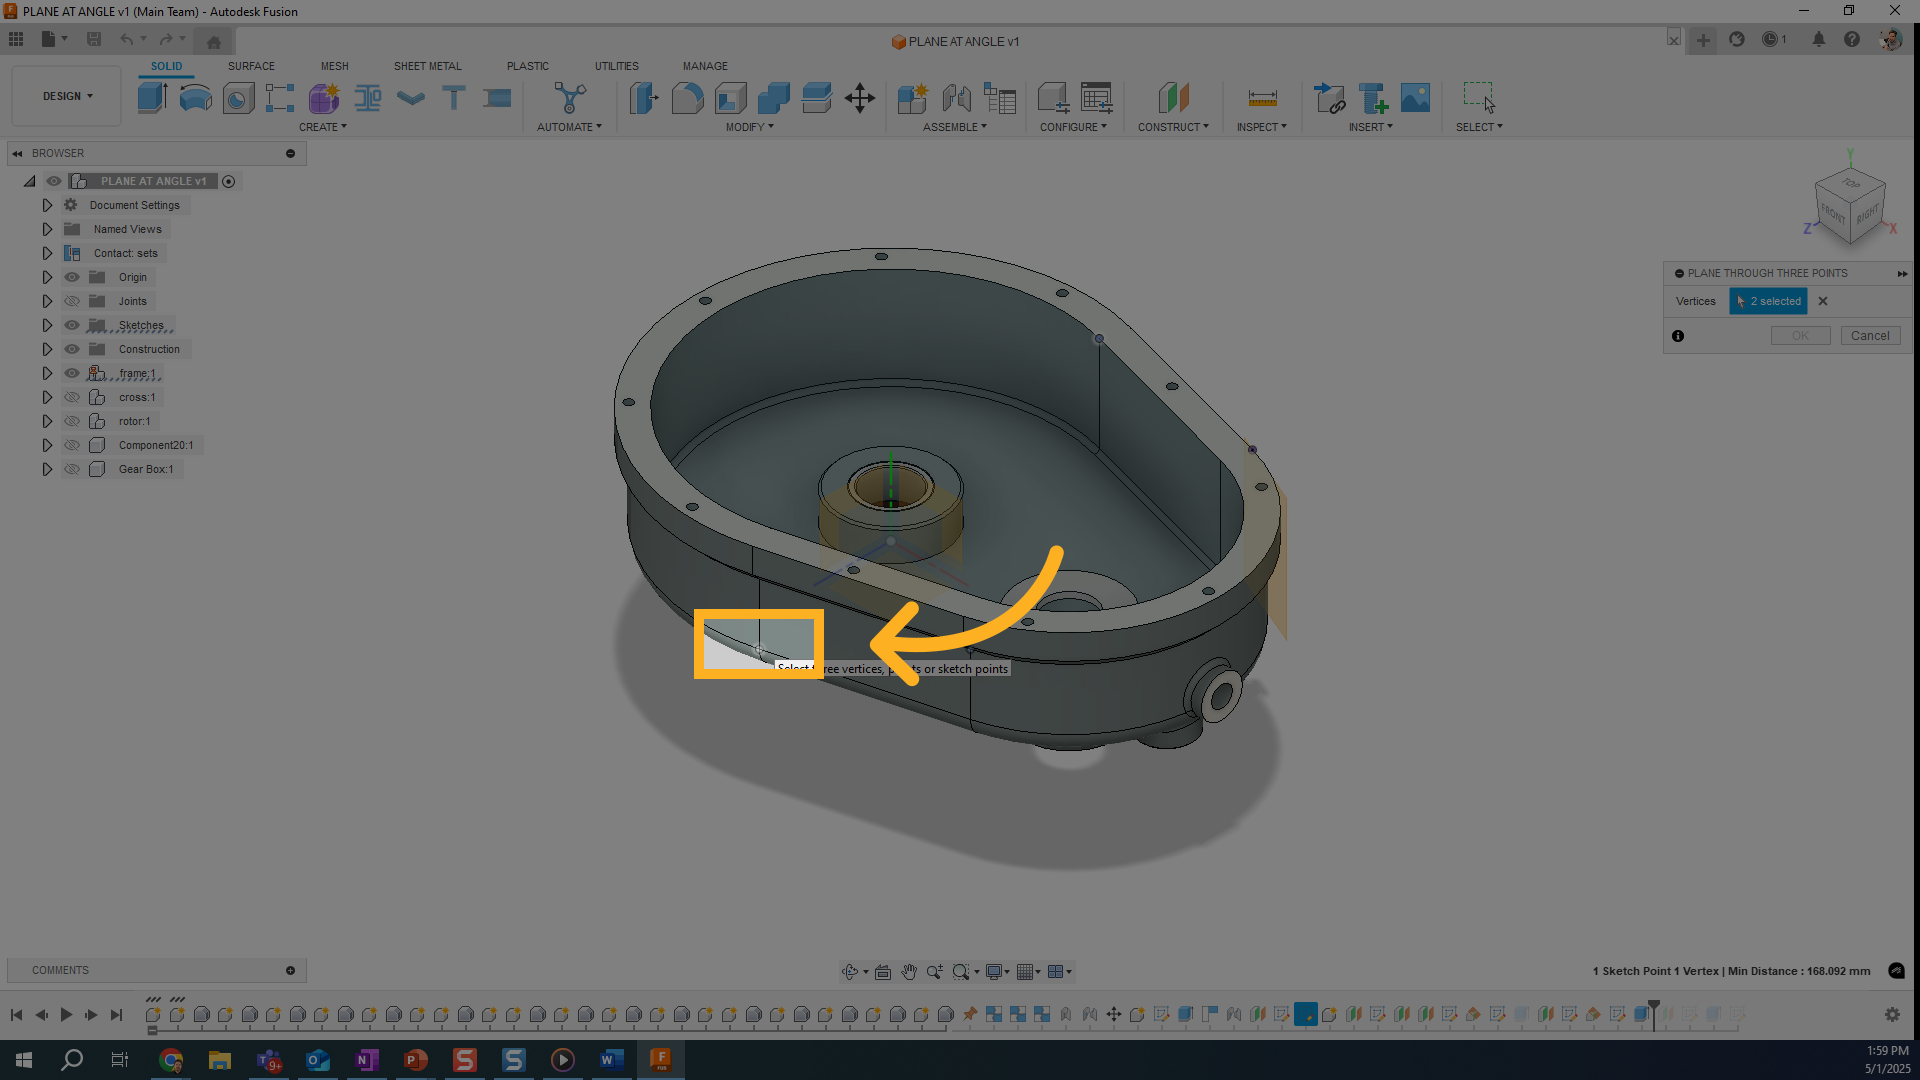1920x1080 pixels.
Task: Click the Display Settings monitor icon
Action: (994, 971)
